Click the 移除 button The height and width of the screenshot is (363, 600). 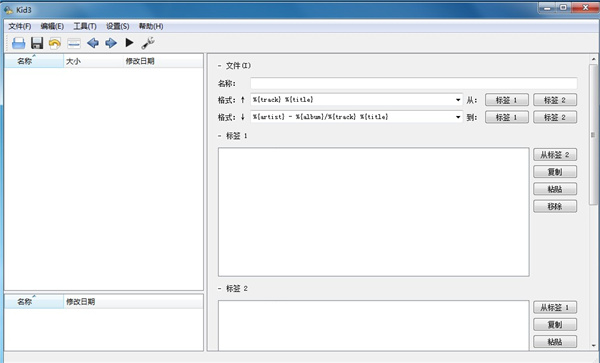555,206
